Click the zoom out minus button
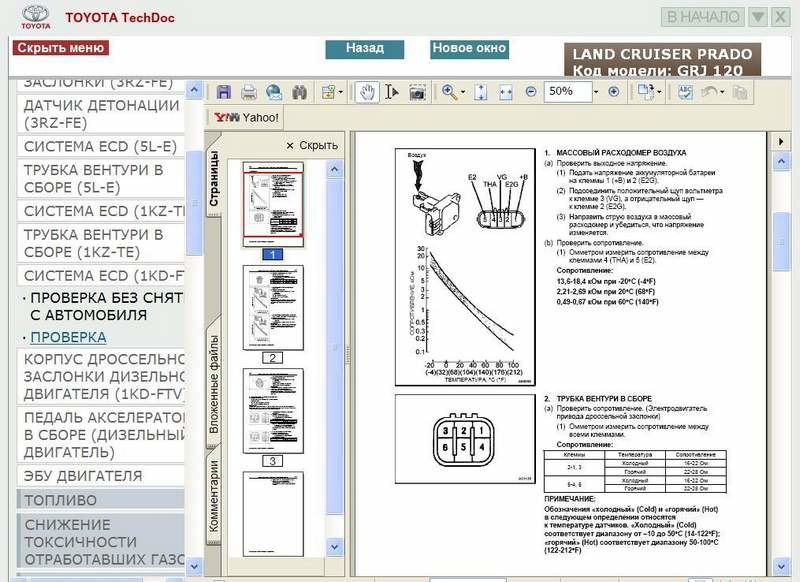Viewport: 800px width, 582px height. (529, 92)
